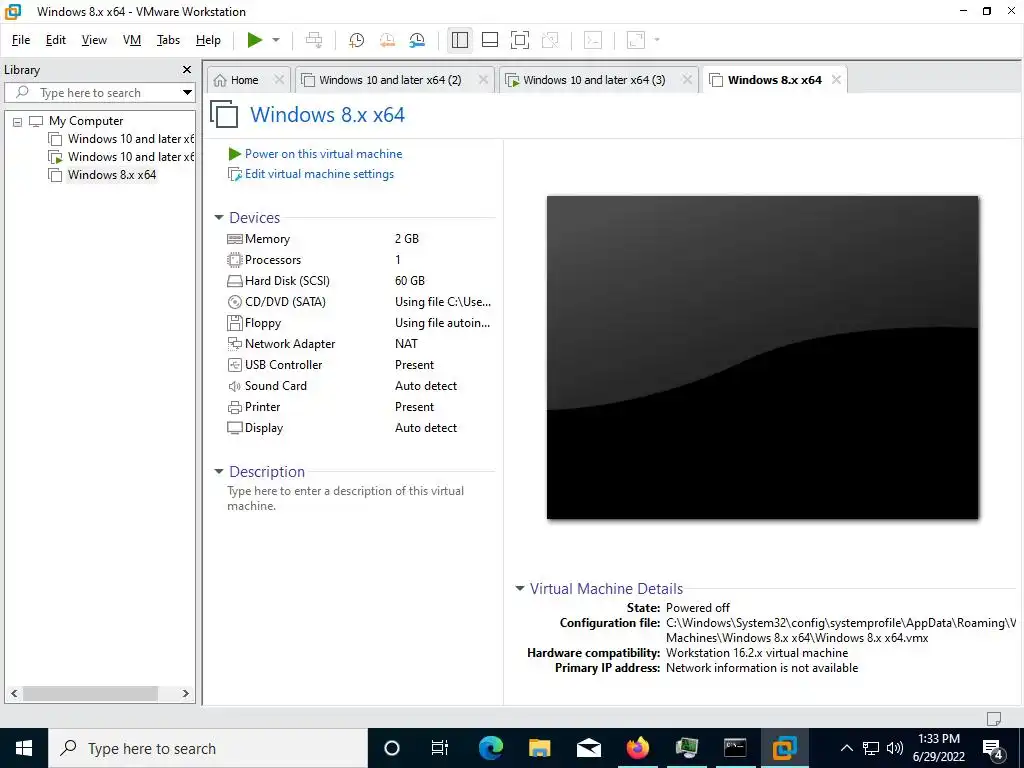Image resolution: width=1024 pixels, height=768 pixels.
Task: Click the Library horizontal scrollbar
Action: (91, 694)
